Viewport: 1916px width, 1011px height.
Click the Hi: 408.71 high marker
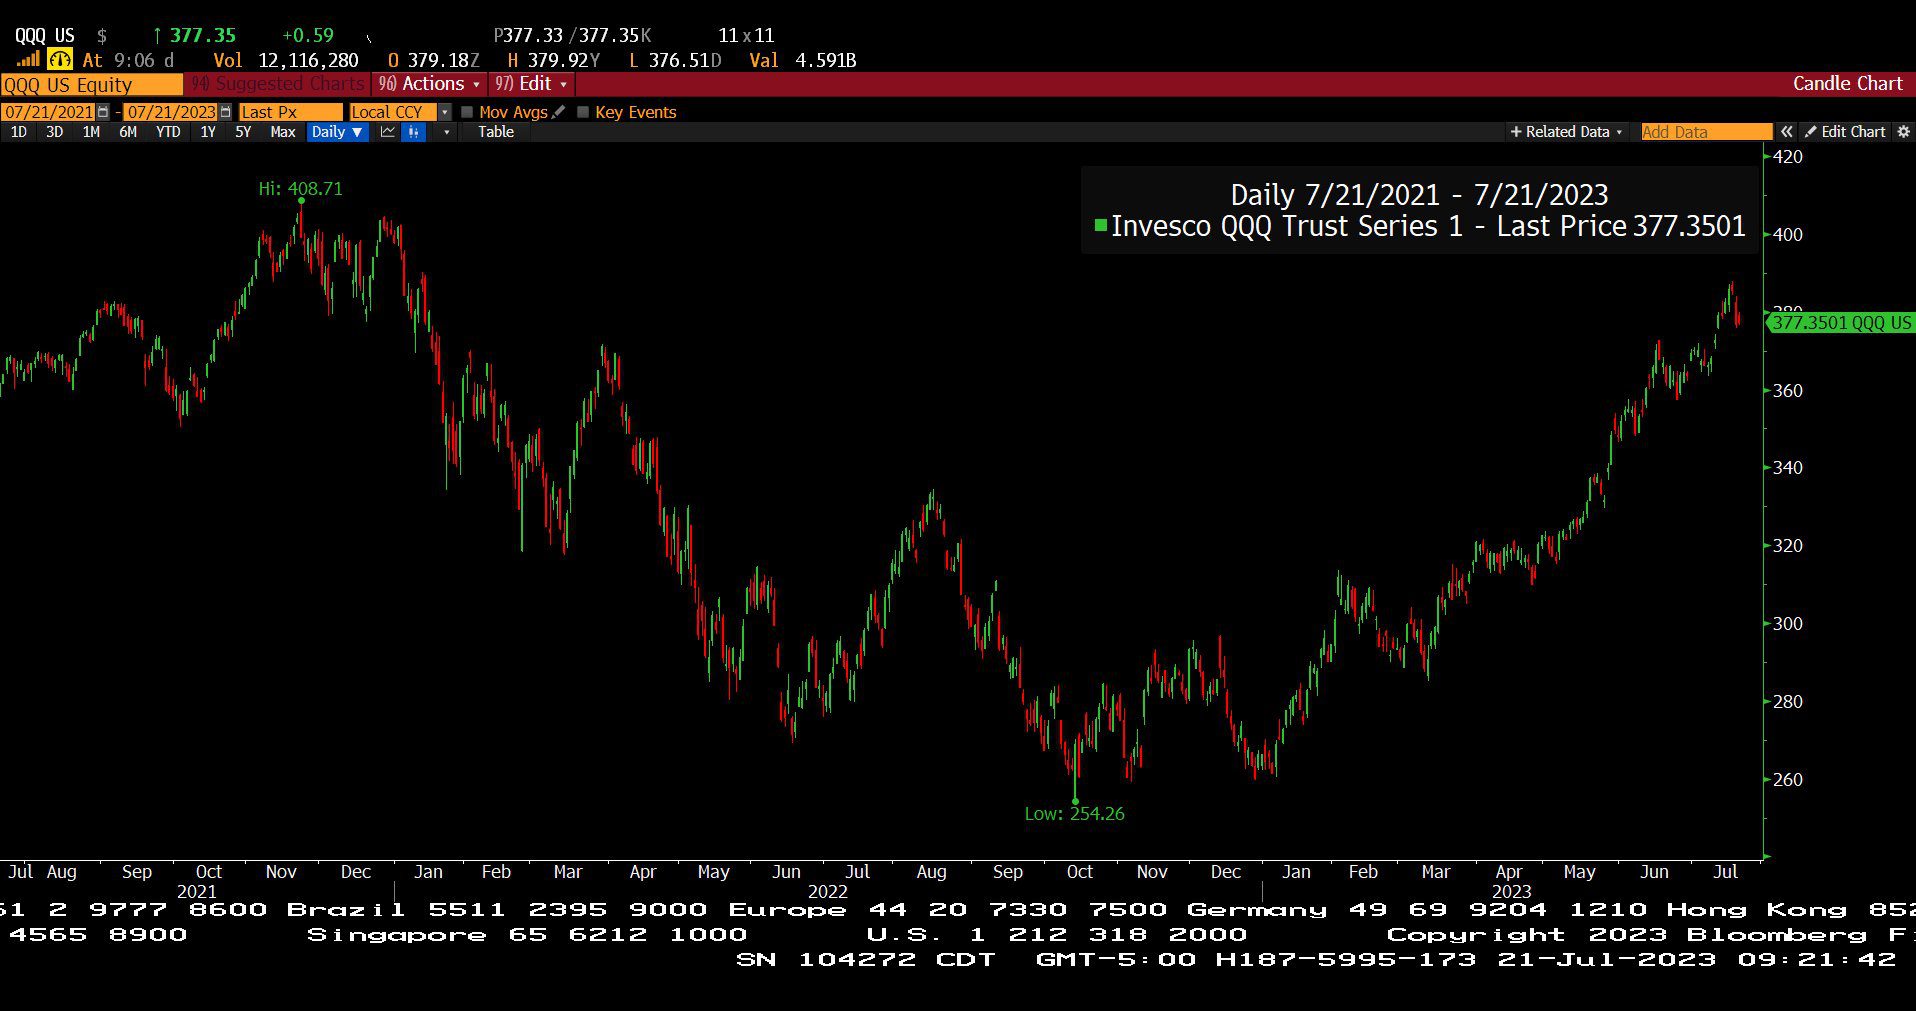(300, 189)
